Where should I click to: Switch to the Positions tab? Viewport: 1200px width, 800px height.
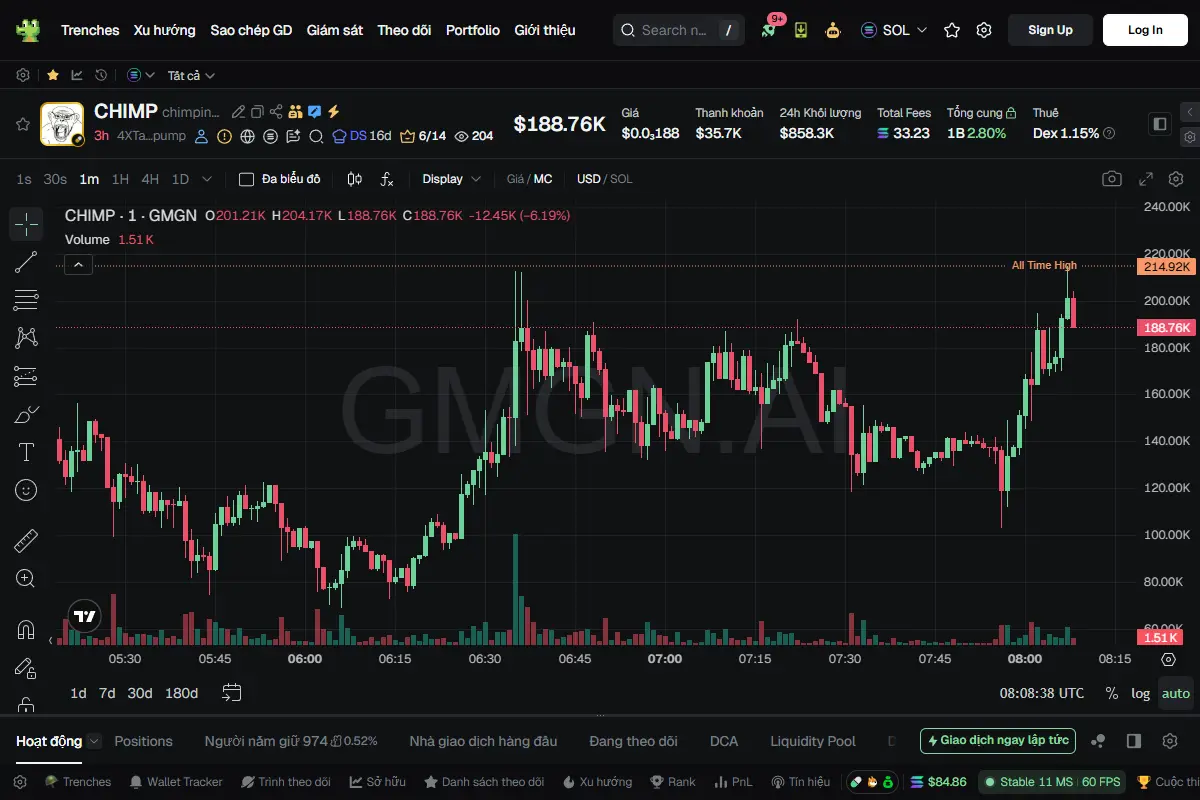(x=143, y=741)
